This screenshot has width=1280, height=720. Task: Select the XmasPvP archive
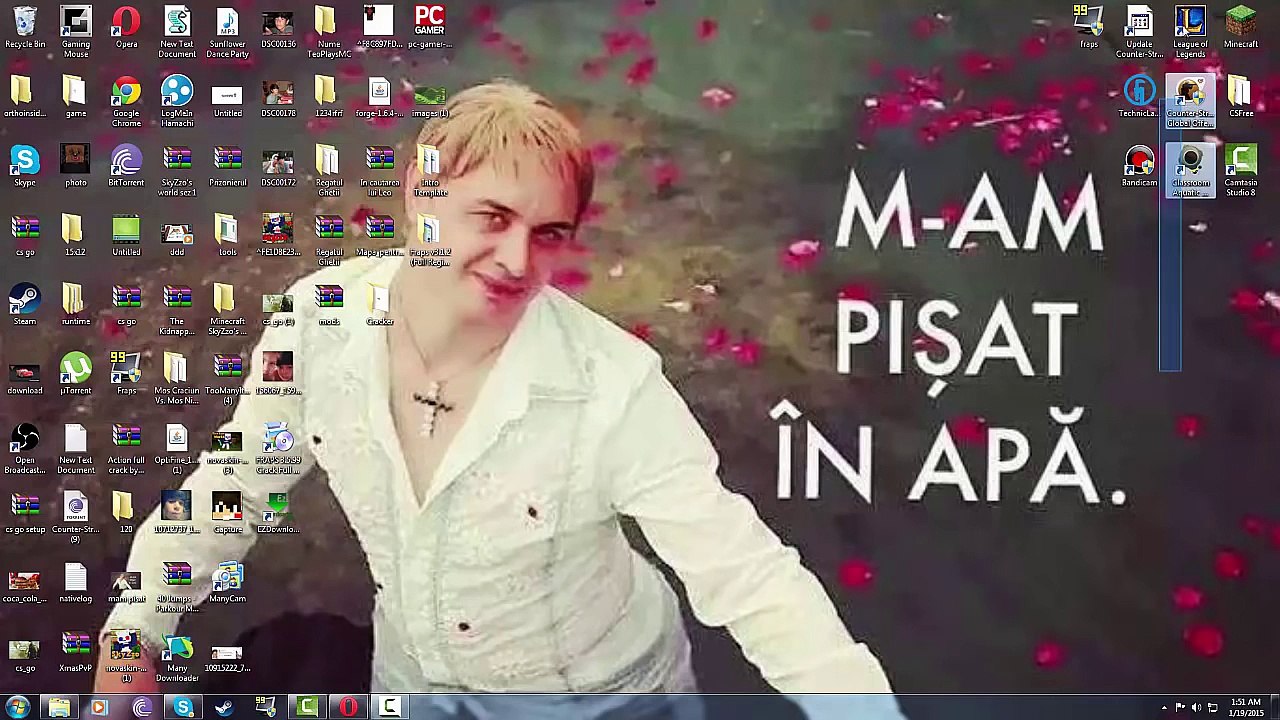tap(76, 652)
